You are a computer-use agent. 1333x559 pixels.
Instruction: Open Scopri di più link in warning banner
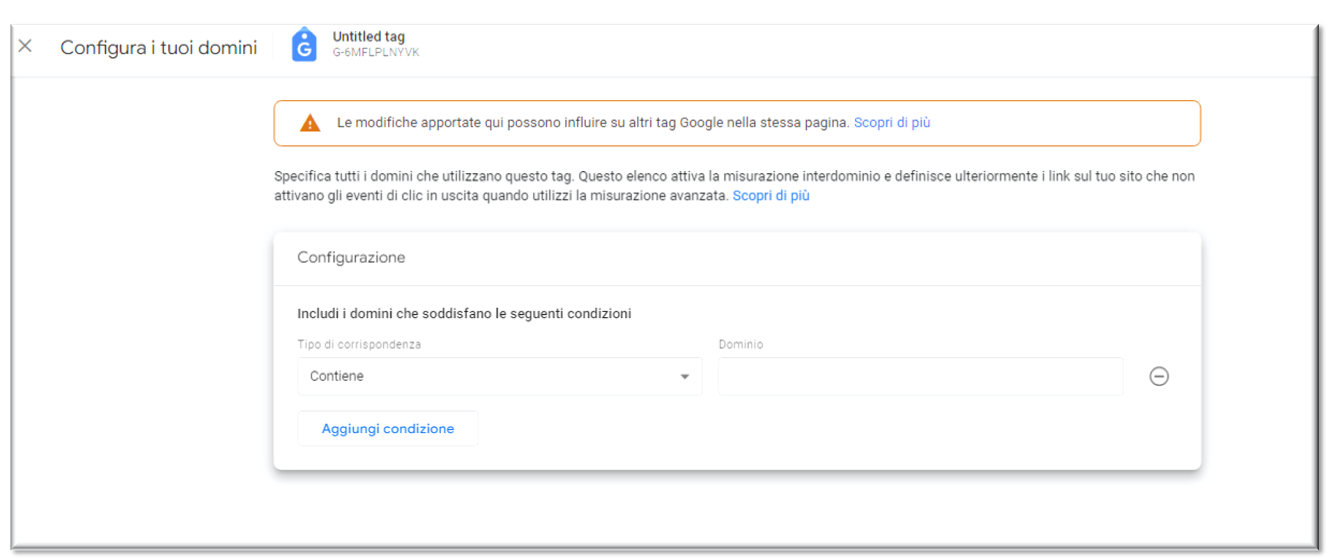(x=892, y=123)
